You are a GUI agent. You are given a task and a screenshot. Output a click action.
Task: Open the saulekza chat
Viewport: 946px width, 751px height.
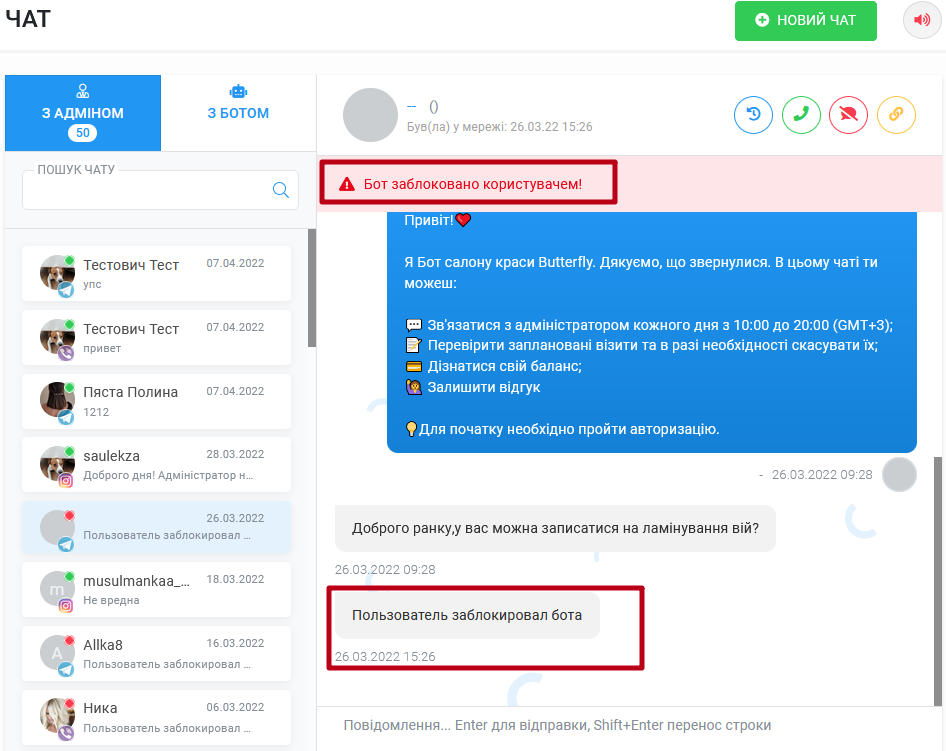click(x=156, y=464)
